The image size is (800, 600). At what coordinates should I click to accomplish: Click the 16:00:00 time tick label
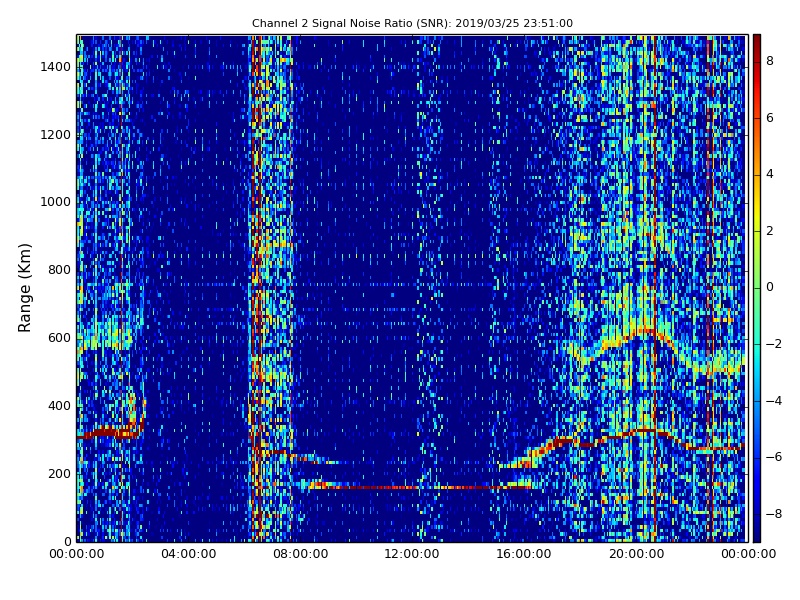click(524, 554)
